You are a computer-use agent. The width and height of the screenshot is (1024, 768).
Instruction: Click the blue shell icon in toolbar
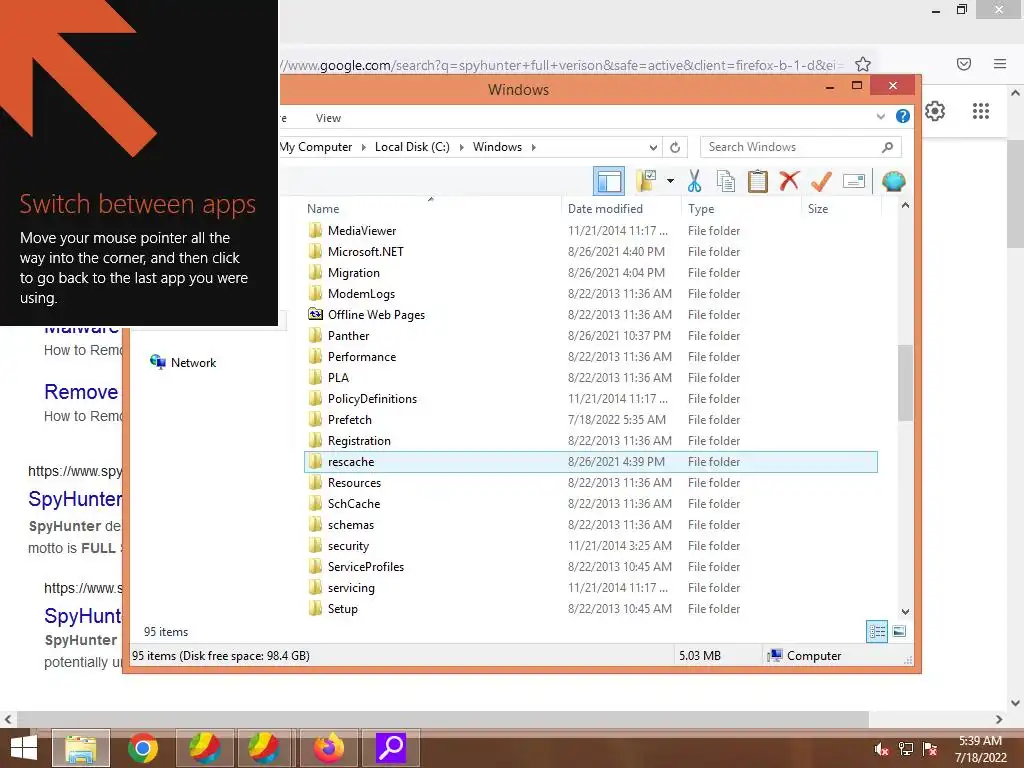893,181
